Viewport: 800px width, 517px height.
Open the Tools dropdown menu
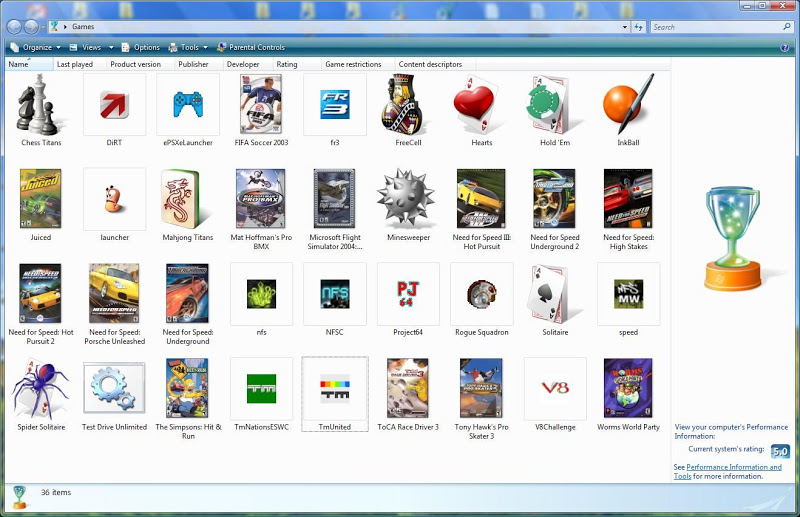coord(188,47)
